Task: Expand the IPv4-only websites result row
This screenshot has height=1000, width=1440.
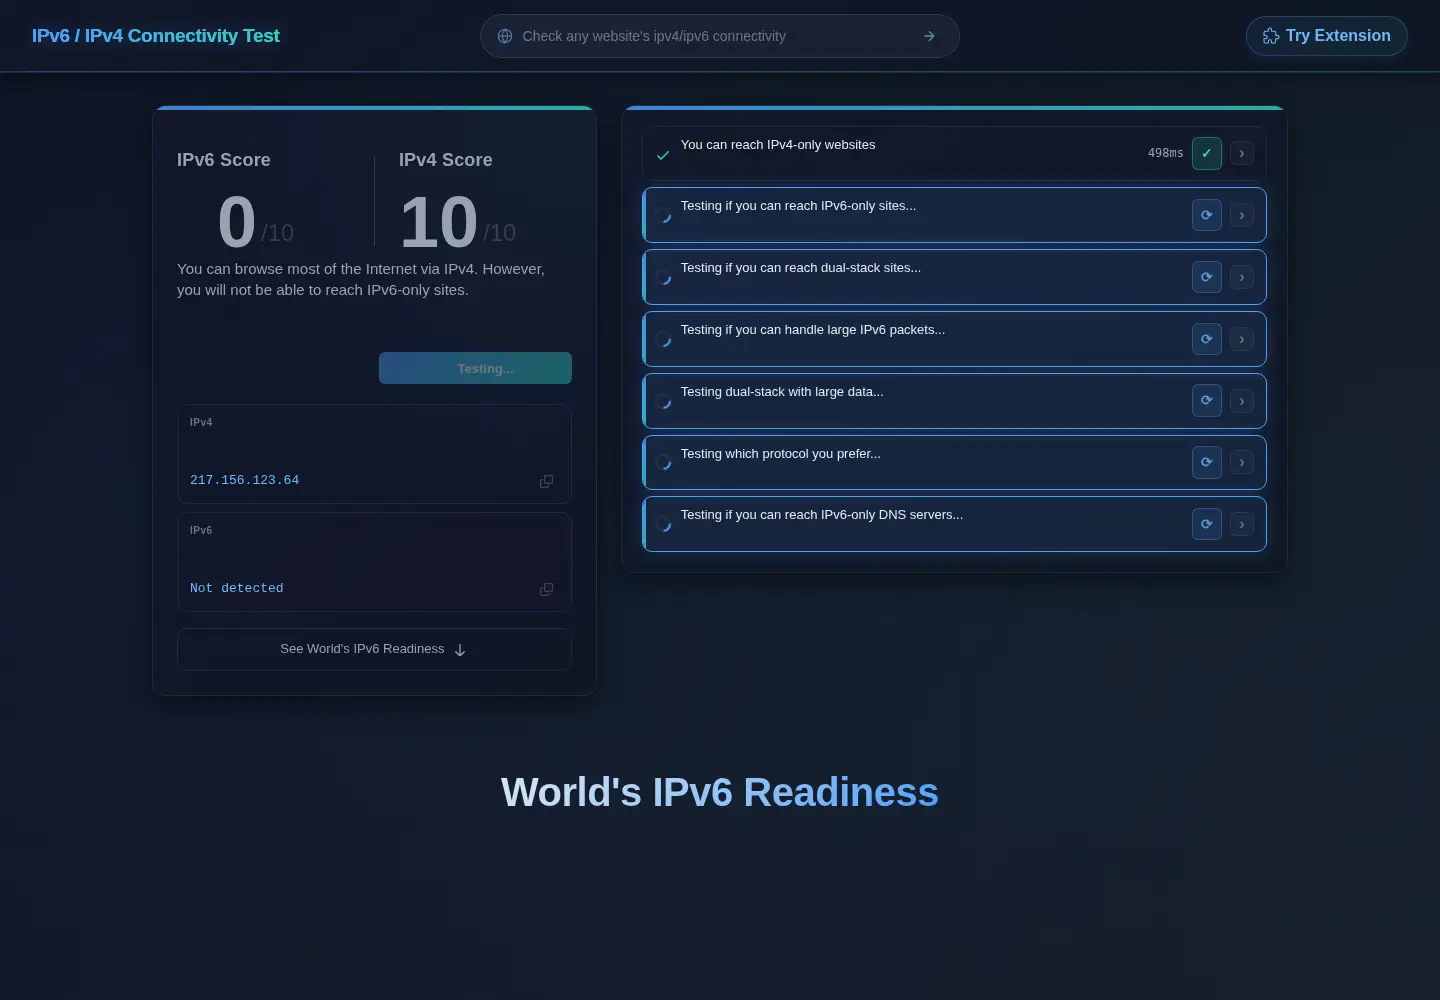Action: [1242, 153]
